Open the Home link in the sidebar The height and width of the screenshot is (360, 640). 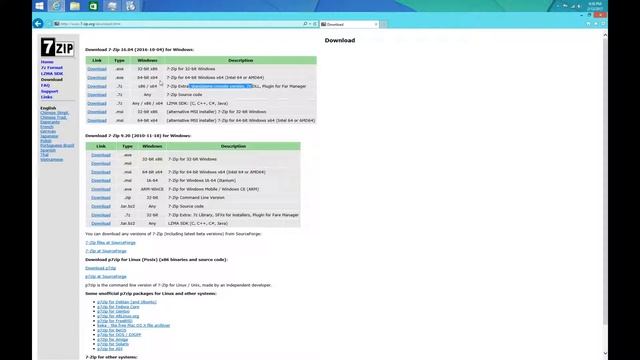47,62
